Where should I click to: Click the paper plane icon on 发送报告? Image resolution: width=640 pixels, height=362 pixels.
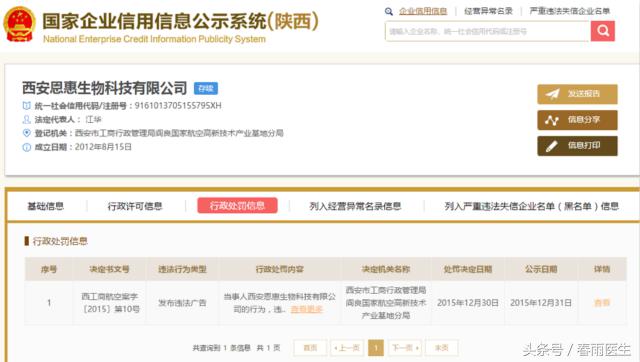pyautogui.click(x=552, y=94)
